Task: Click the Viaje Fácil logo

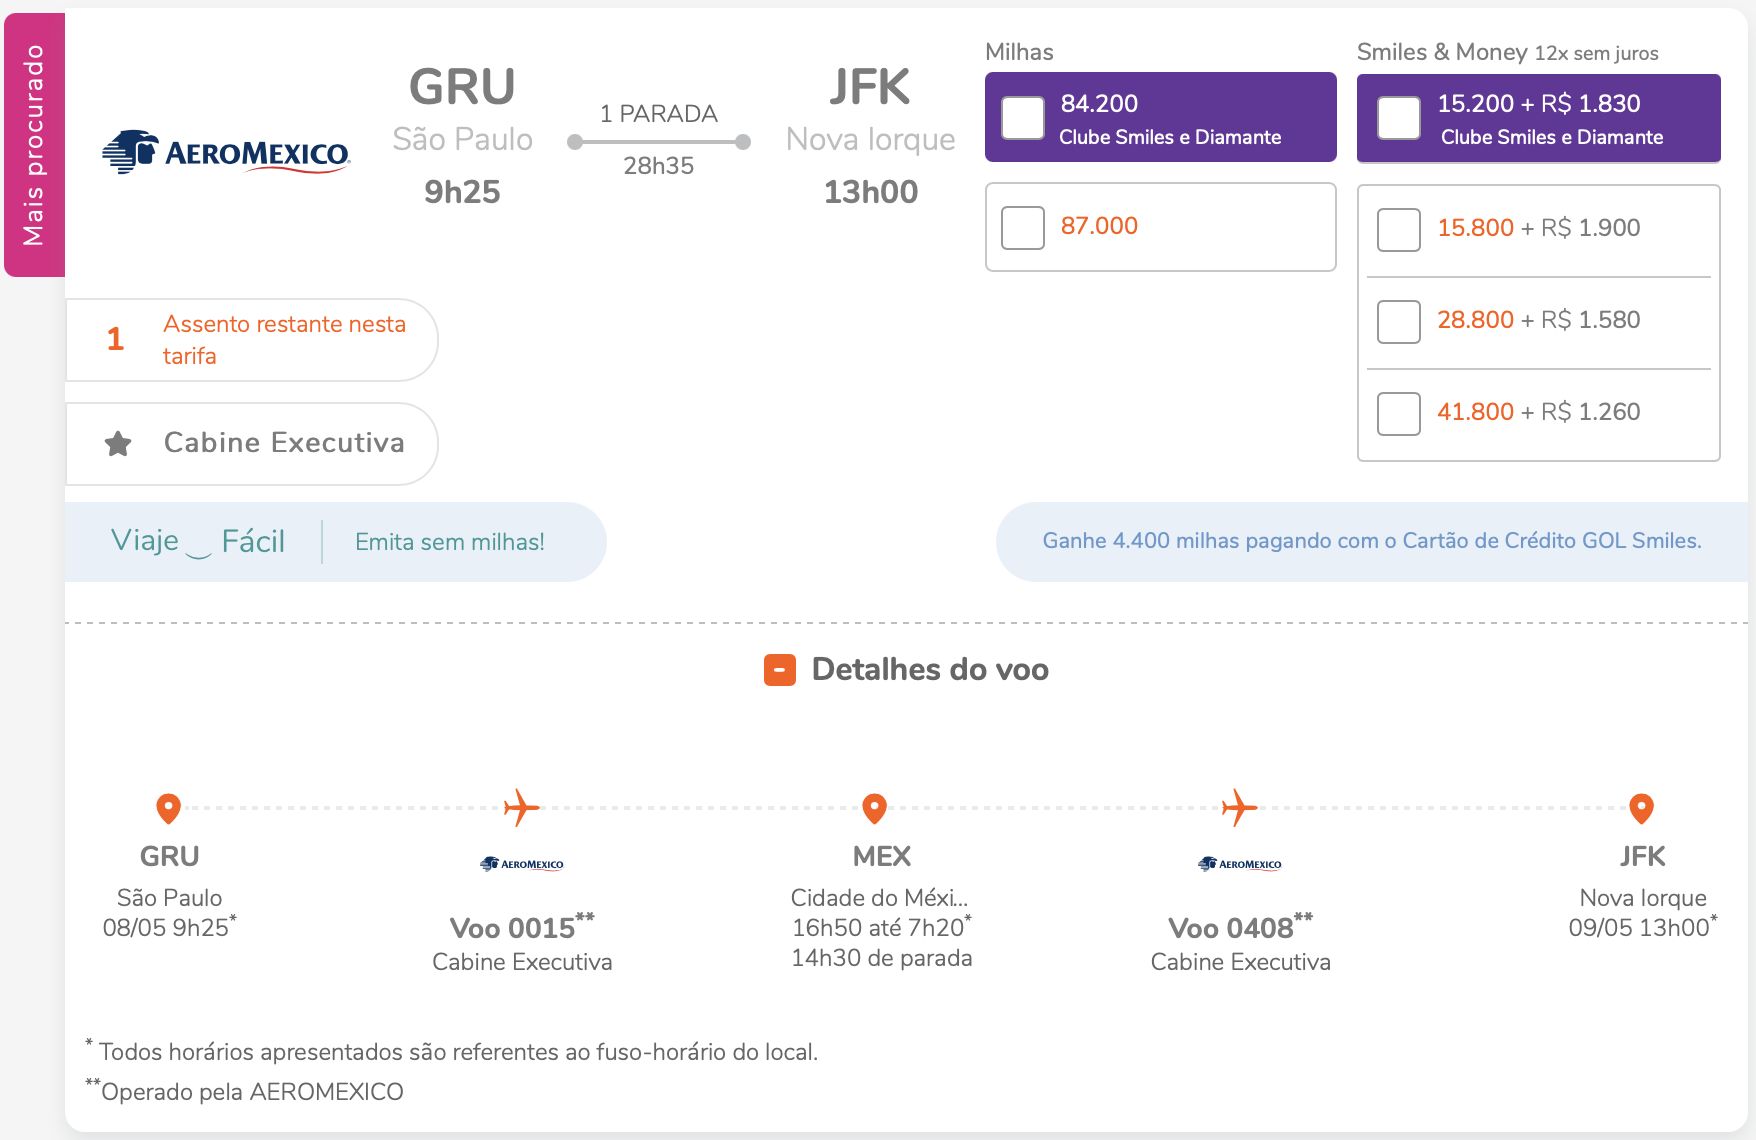Action: [198, 541]
